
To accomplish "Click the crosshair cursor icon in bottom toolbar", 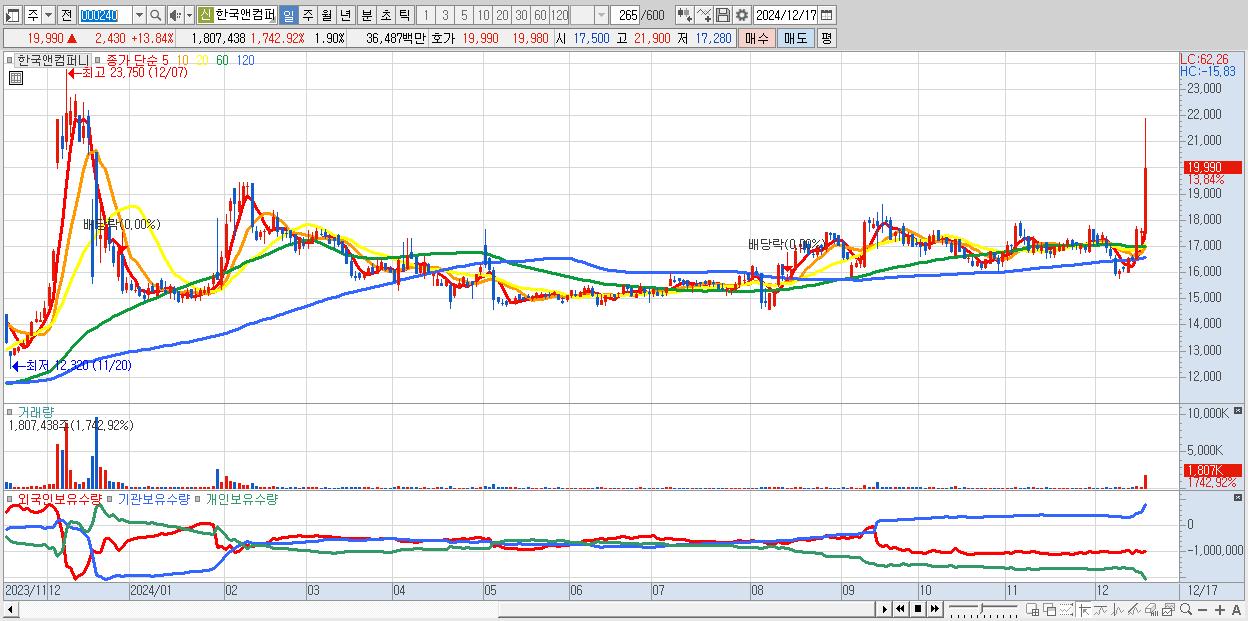I will point(1084,609).
